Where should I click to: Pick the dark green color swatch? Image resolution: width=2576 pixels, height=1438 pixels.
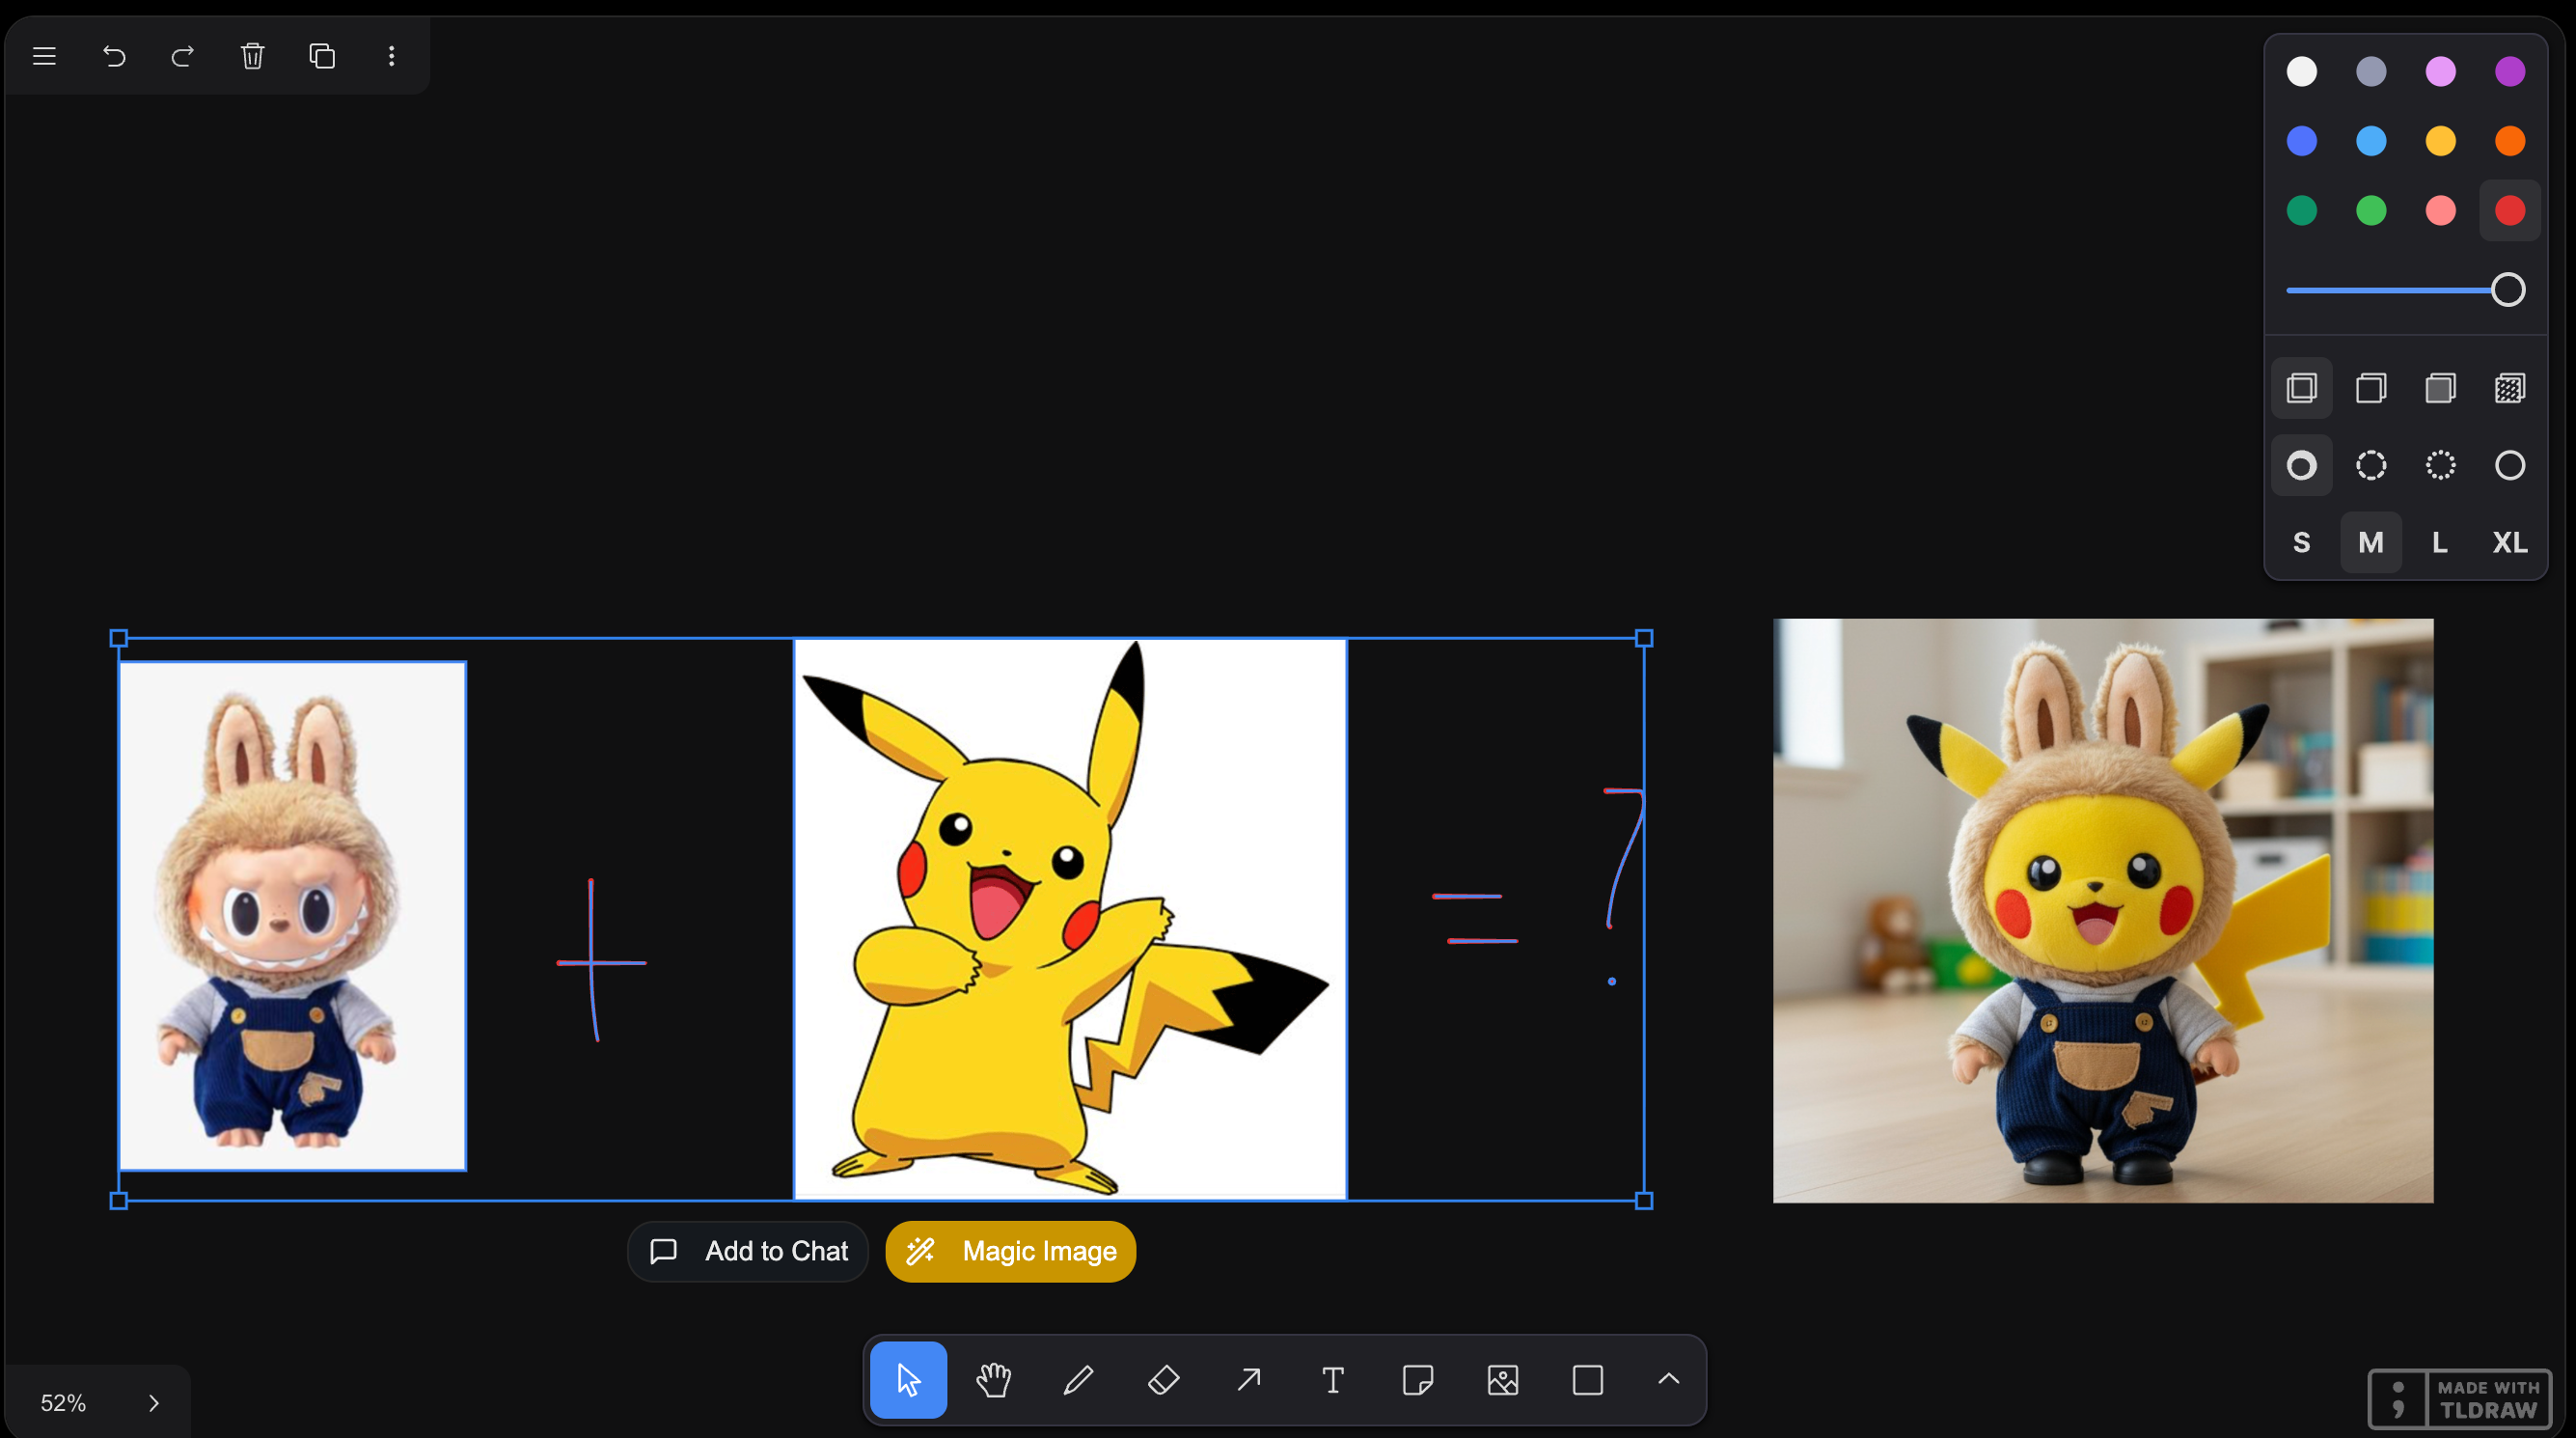click(2302, 211)
